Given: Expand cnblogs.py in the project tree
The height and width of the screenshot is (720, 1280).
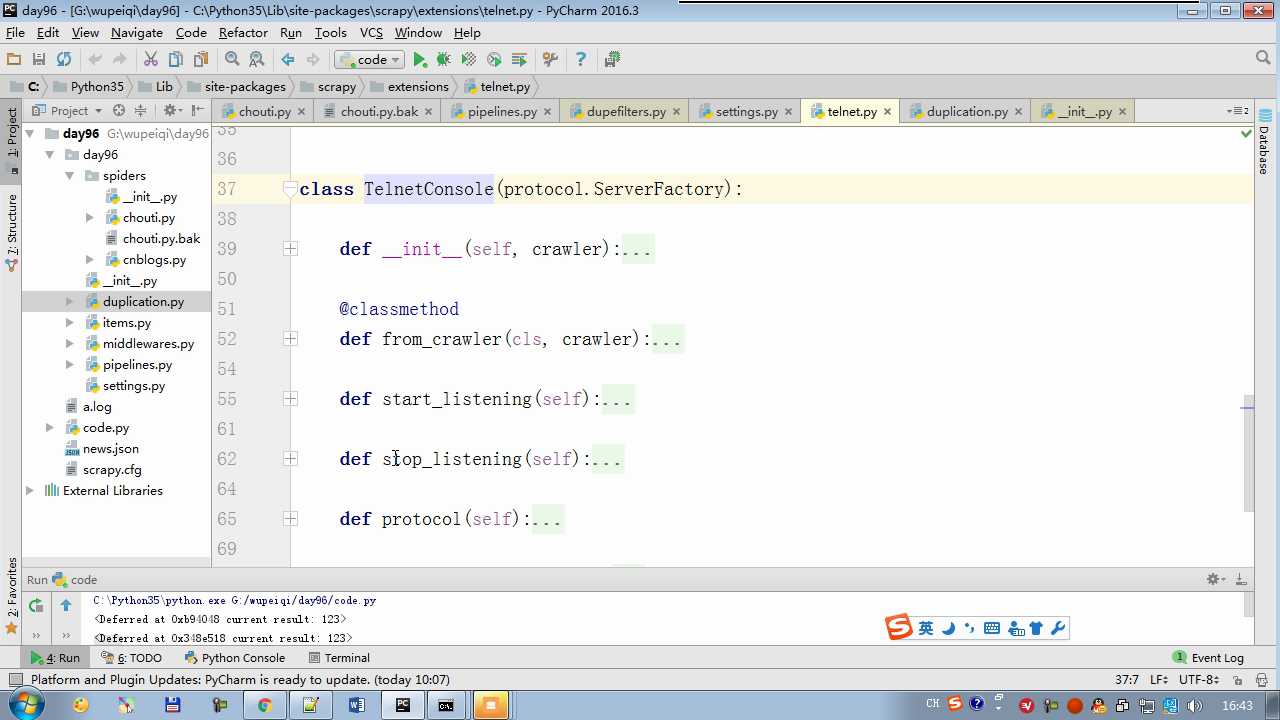Looking at the screenshot, I should pyautogui.click(x=90, y=259).
